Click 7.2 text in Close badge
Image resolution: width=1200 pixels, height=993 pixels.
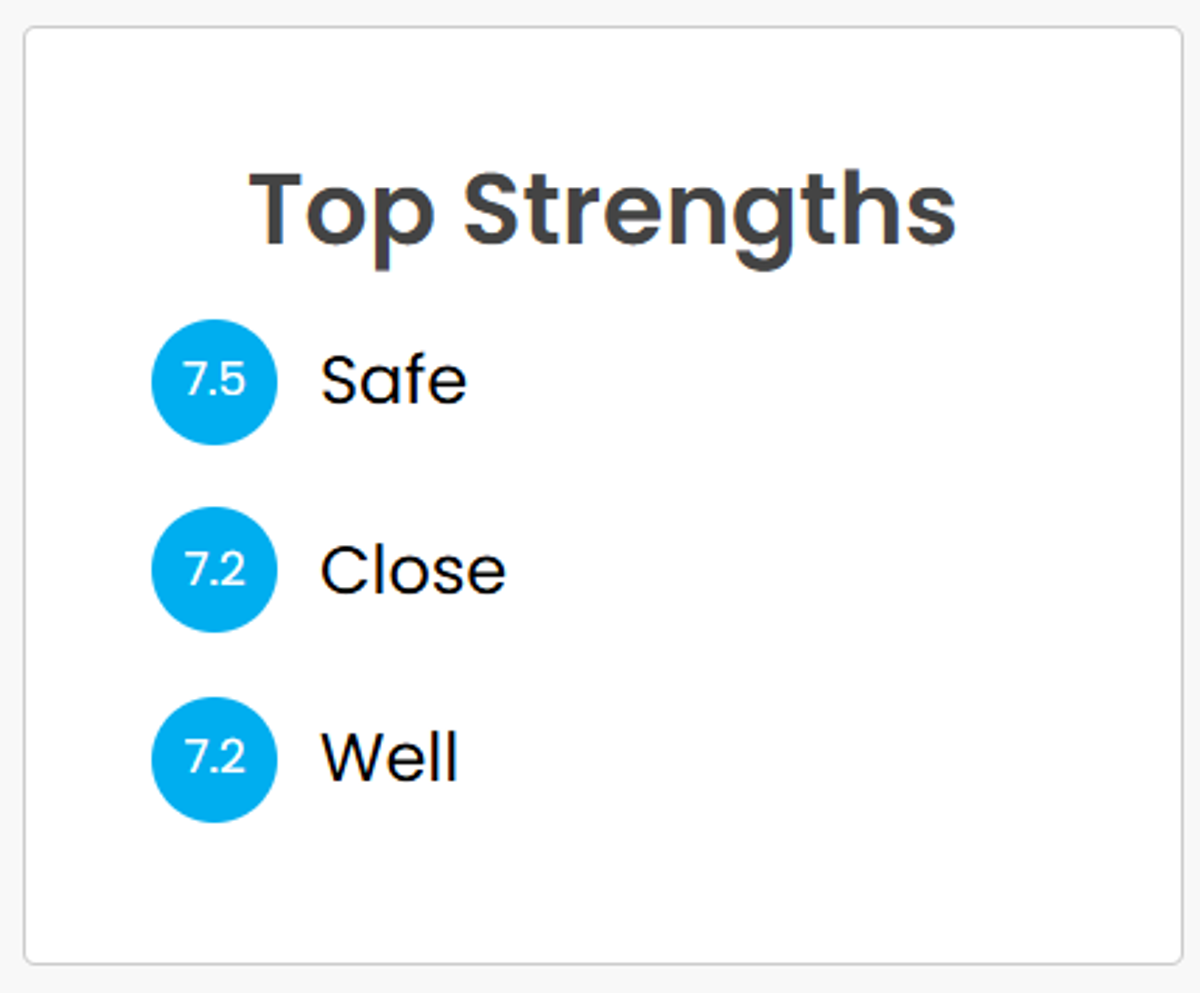[x=214, y=570]
